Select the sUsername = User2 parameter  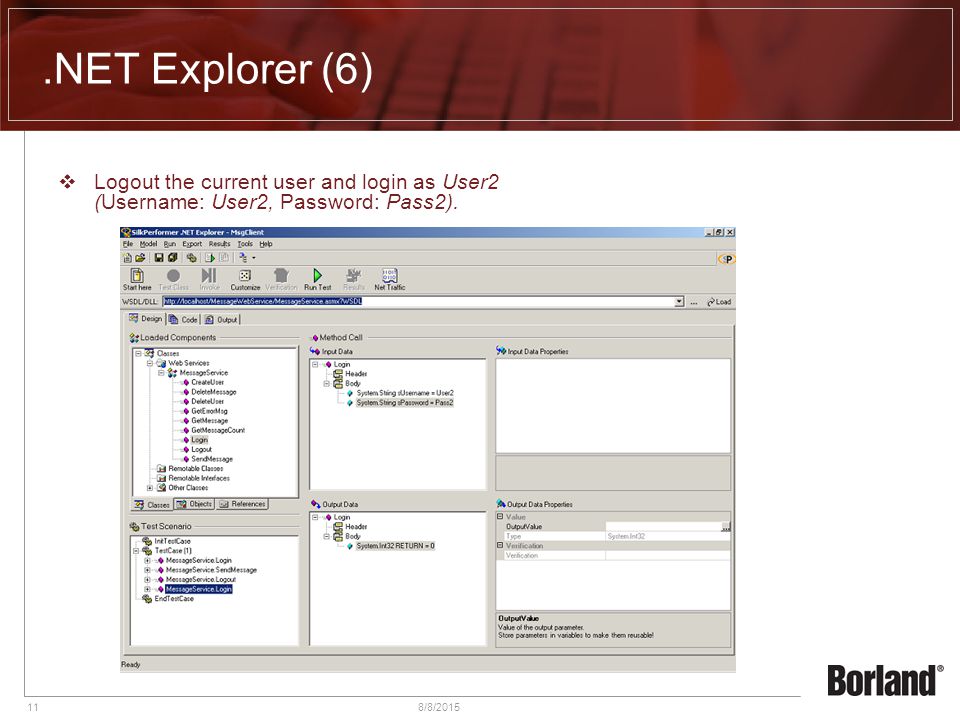[405, 393]
